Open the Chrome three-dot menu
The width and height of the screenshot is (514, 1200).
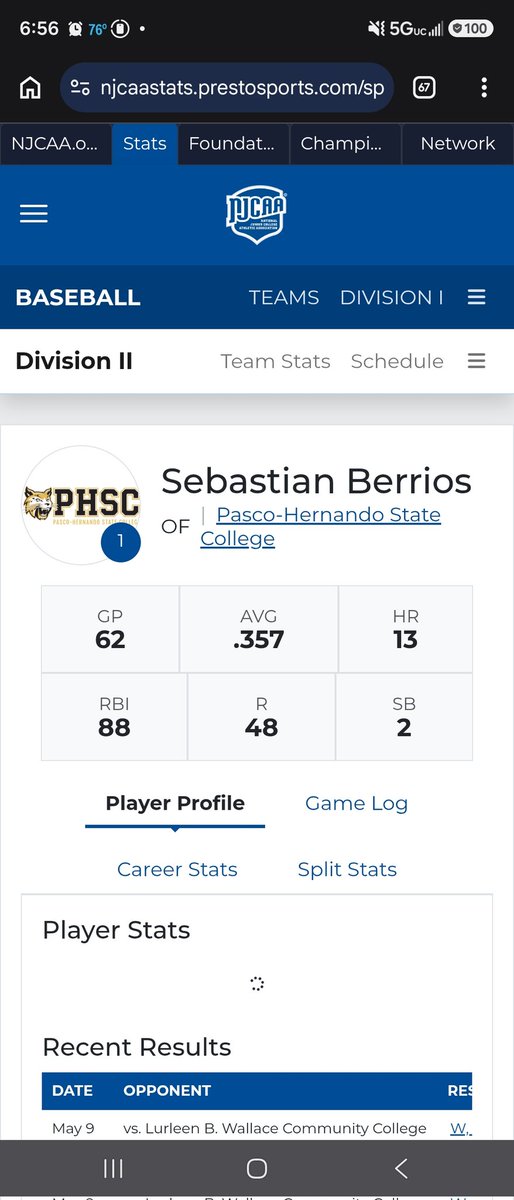[x=484, y=88]
